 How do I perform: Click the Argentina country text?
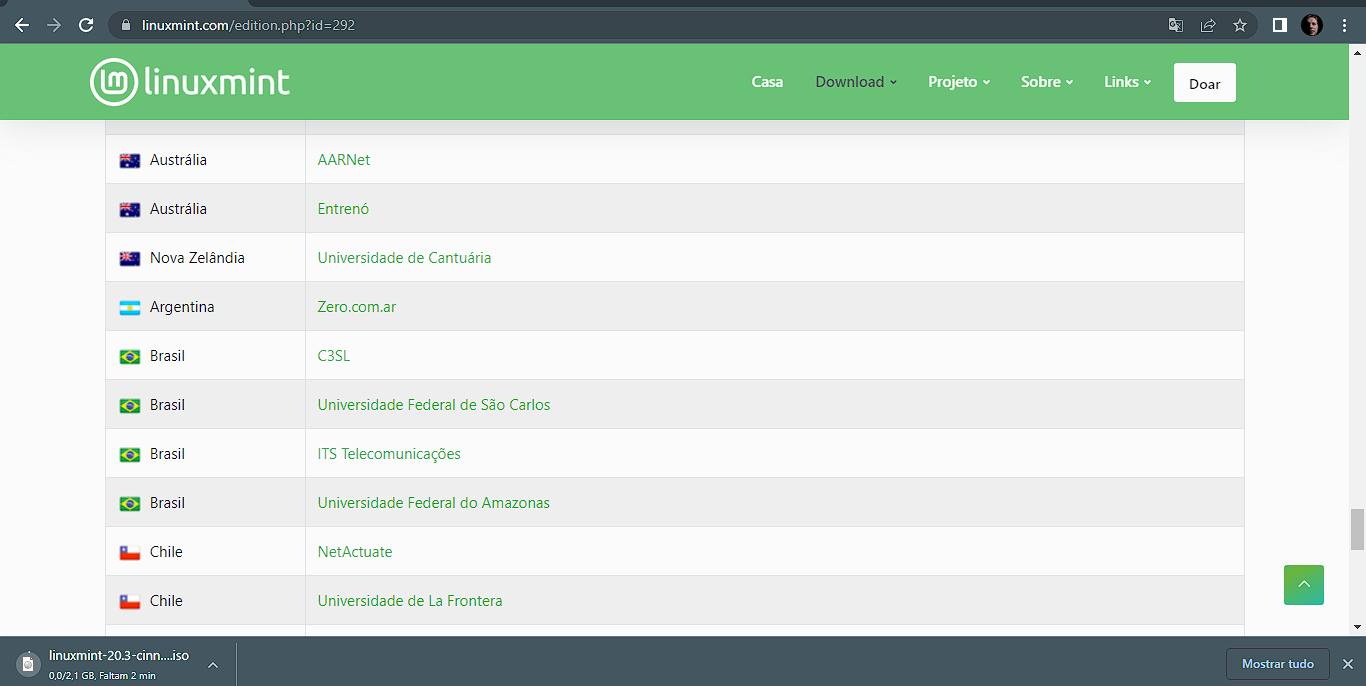point(182,307)
